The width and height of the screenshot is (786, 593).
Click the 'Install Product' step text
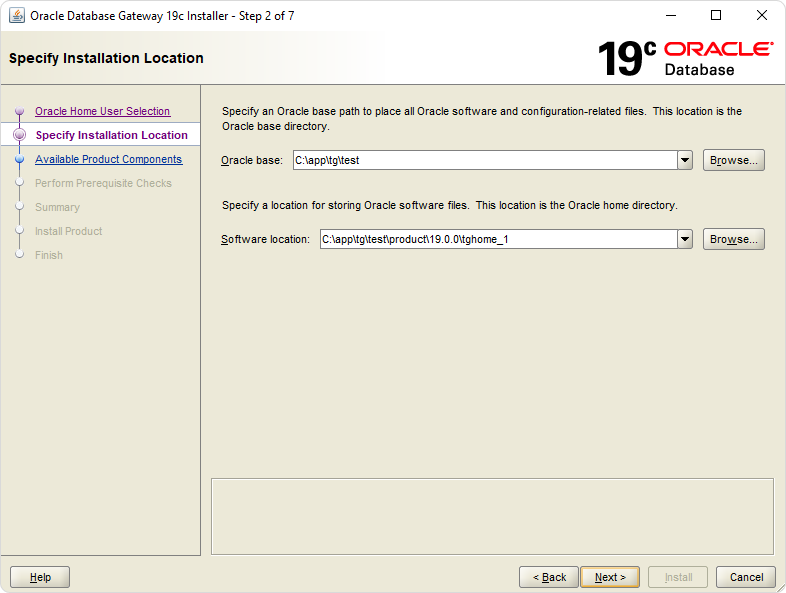[x=68, y=232]
